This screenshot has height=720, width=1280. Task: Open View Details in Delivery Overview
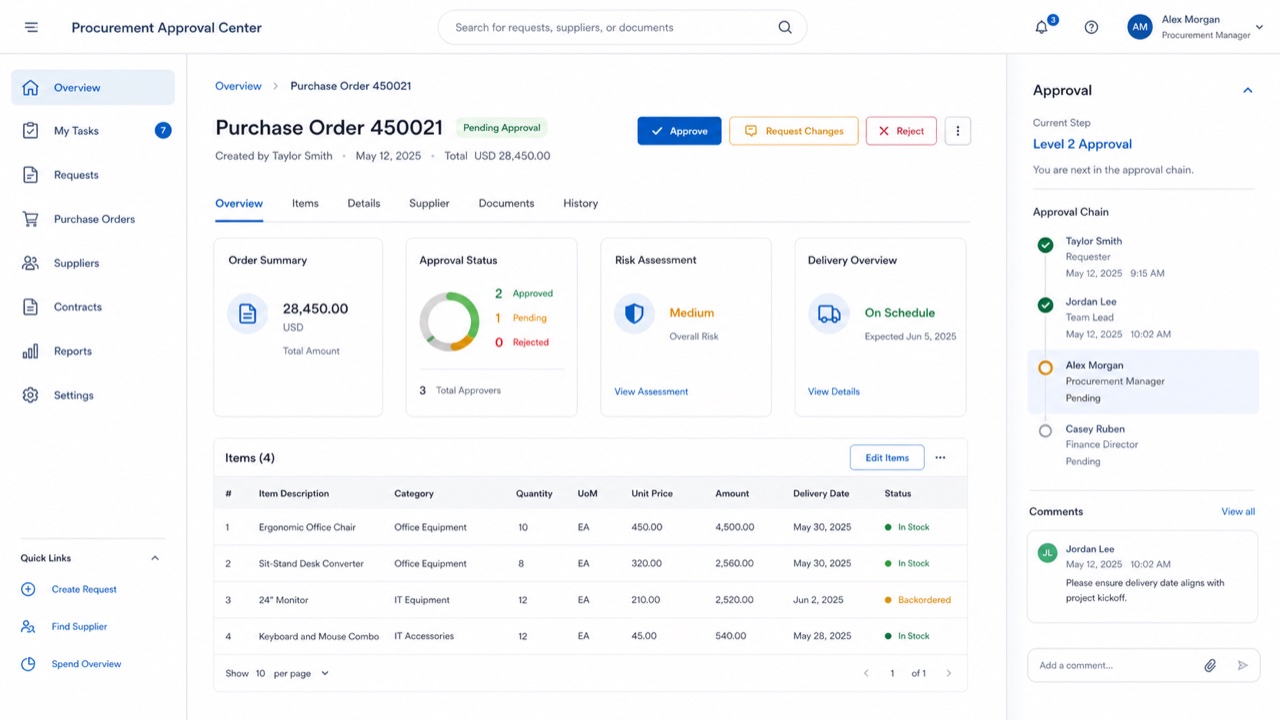[834, 391]
